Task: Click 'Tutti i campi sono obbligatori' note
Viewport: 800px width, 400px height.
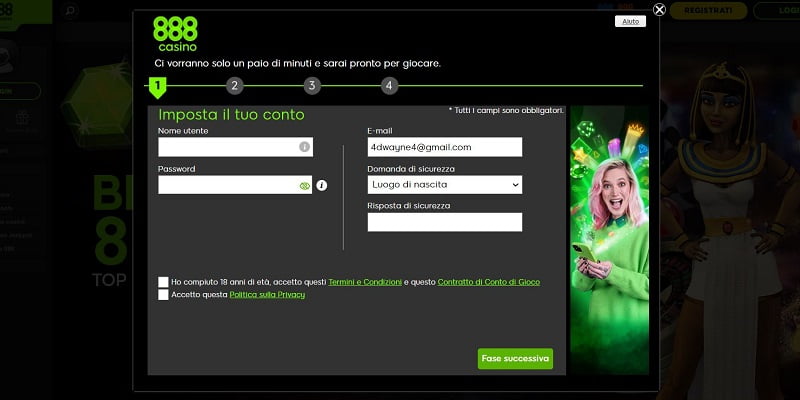Action: click(506, 110)
